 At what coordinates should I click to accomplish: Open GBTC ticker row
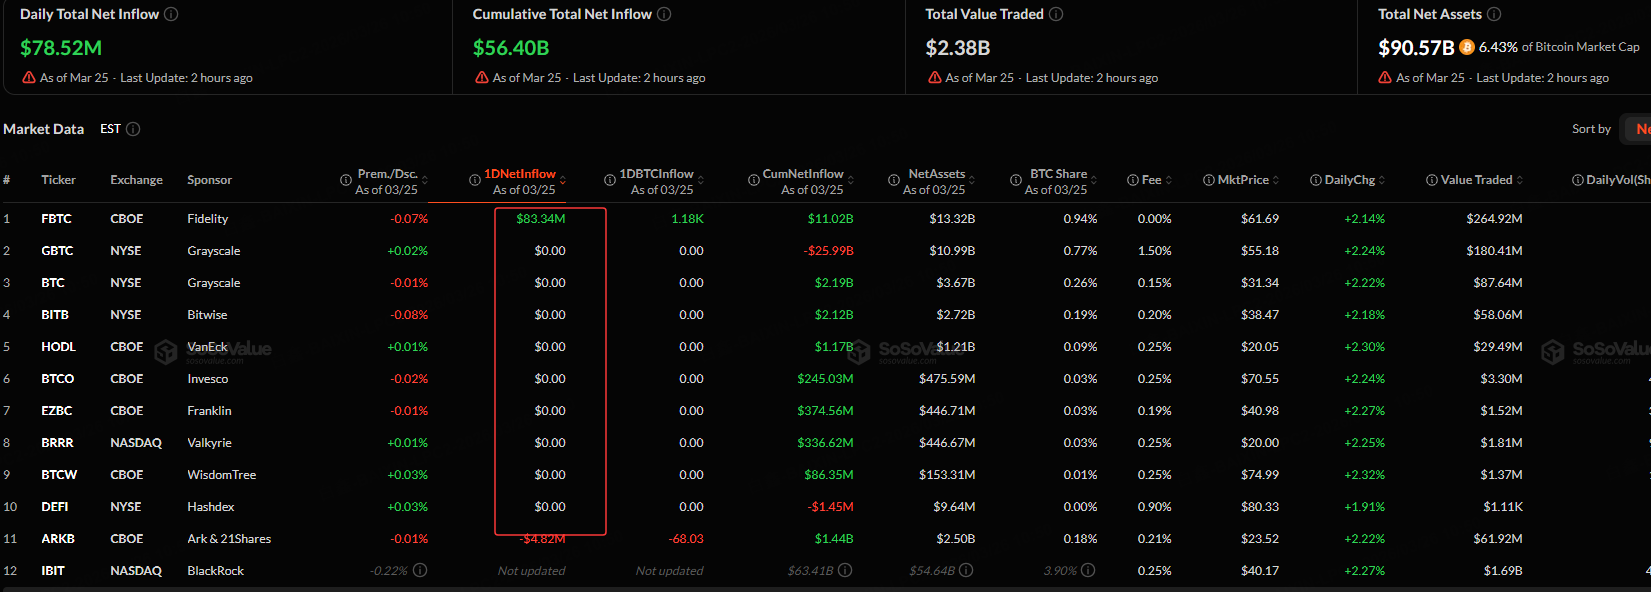point(825,250)
